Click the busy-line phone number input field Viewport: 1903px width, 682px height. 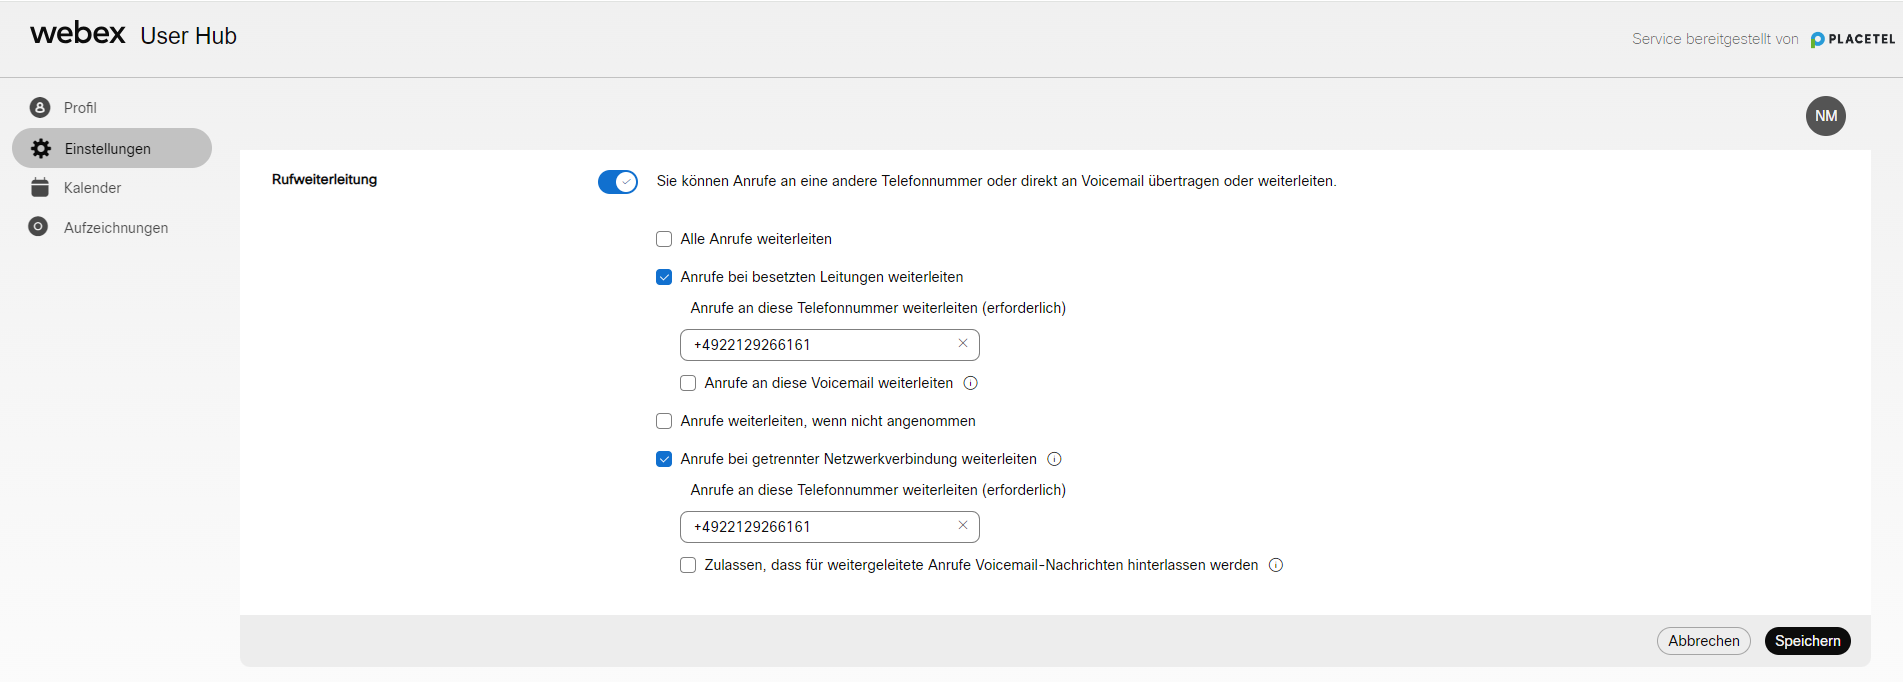tap(815, 345)
